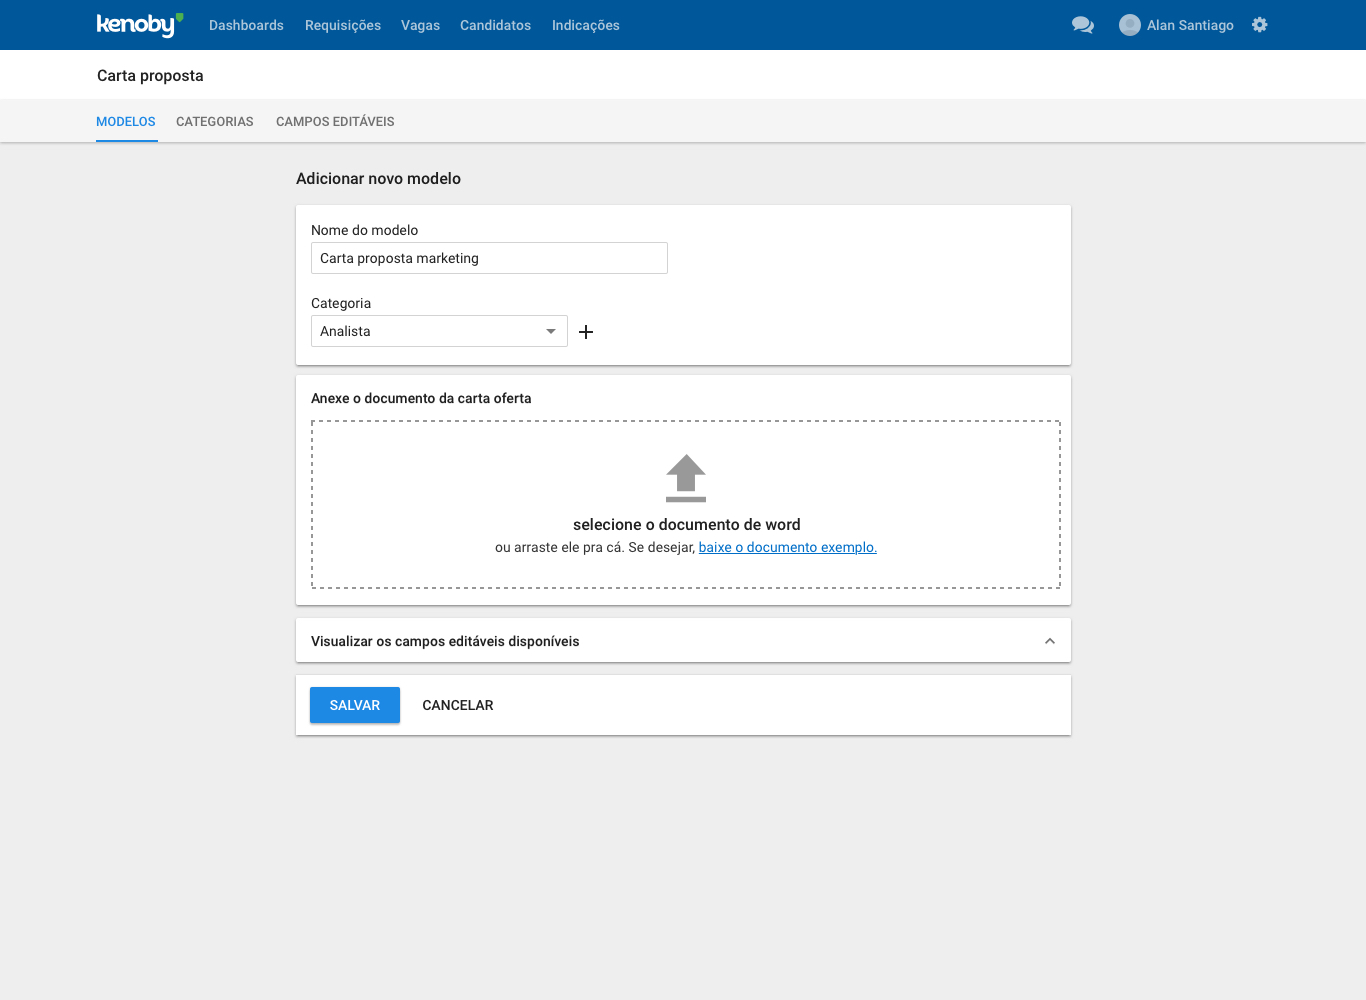Click the user avatar icon
Screen dimensions: 1366x1000
coord(1129,25)
